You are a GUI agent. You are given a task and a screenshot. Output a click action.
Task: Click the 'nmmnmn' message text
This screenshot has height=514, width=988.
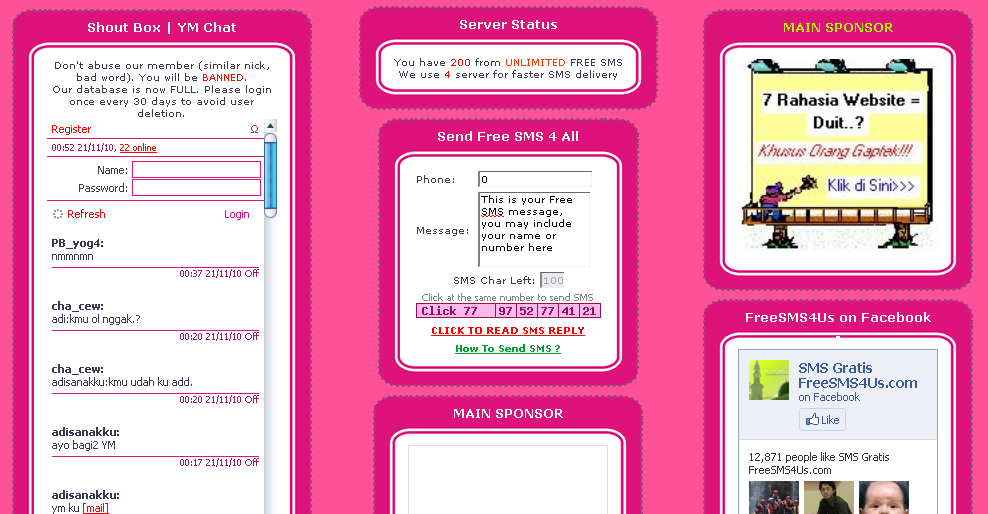[x=72, y=257]
